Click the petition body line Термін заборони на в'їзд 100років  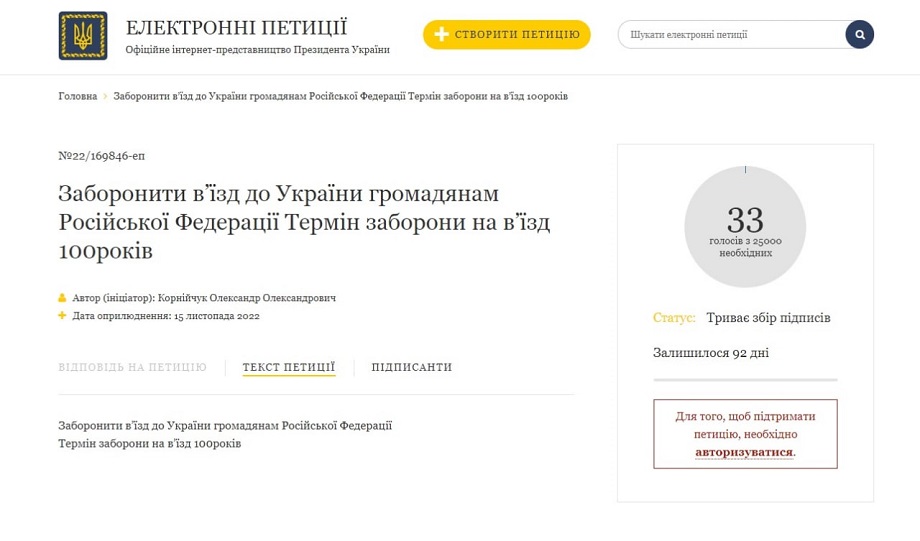coord(150,444)
